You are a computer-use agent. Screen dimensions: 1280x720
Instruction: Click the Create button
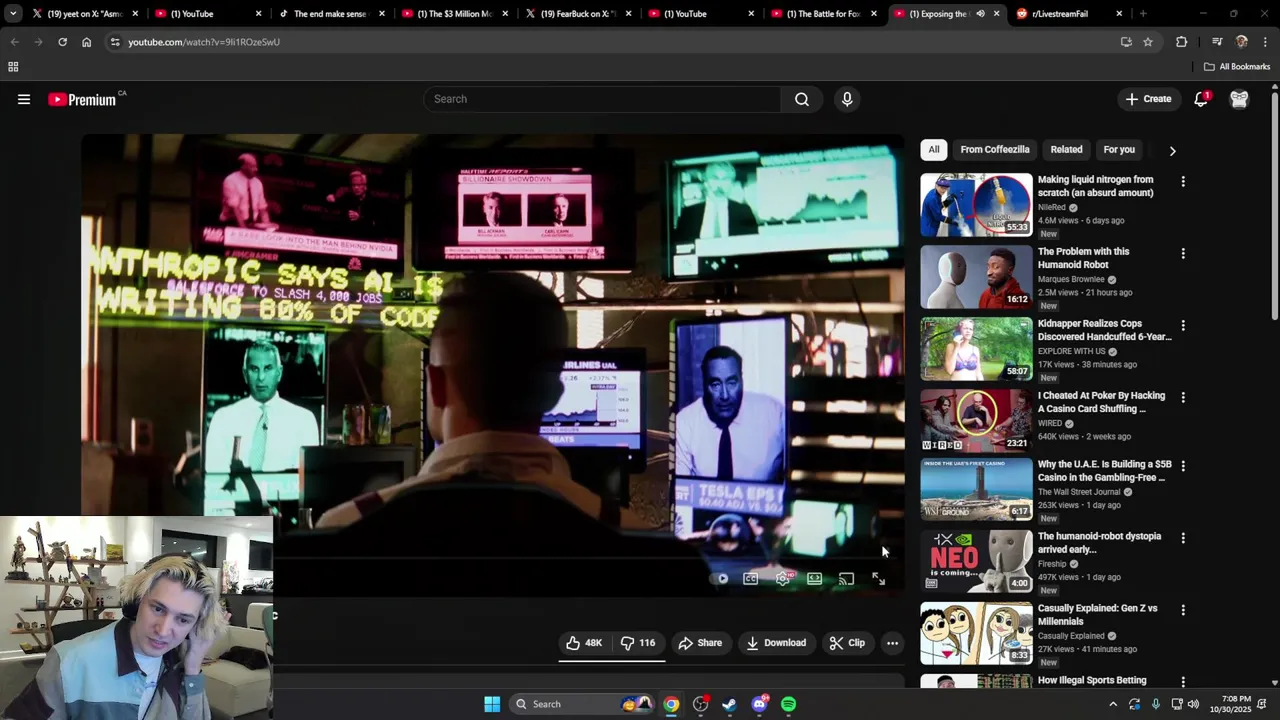tap(1148, 99)
